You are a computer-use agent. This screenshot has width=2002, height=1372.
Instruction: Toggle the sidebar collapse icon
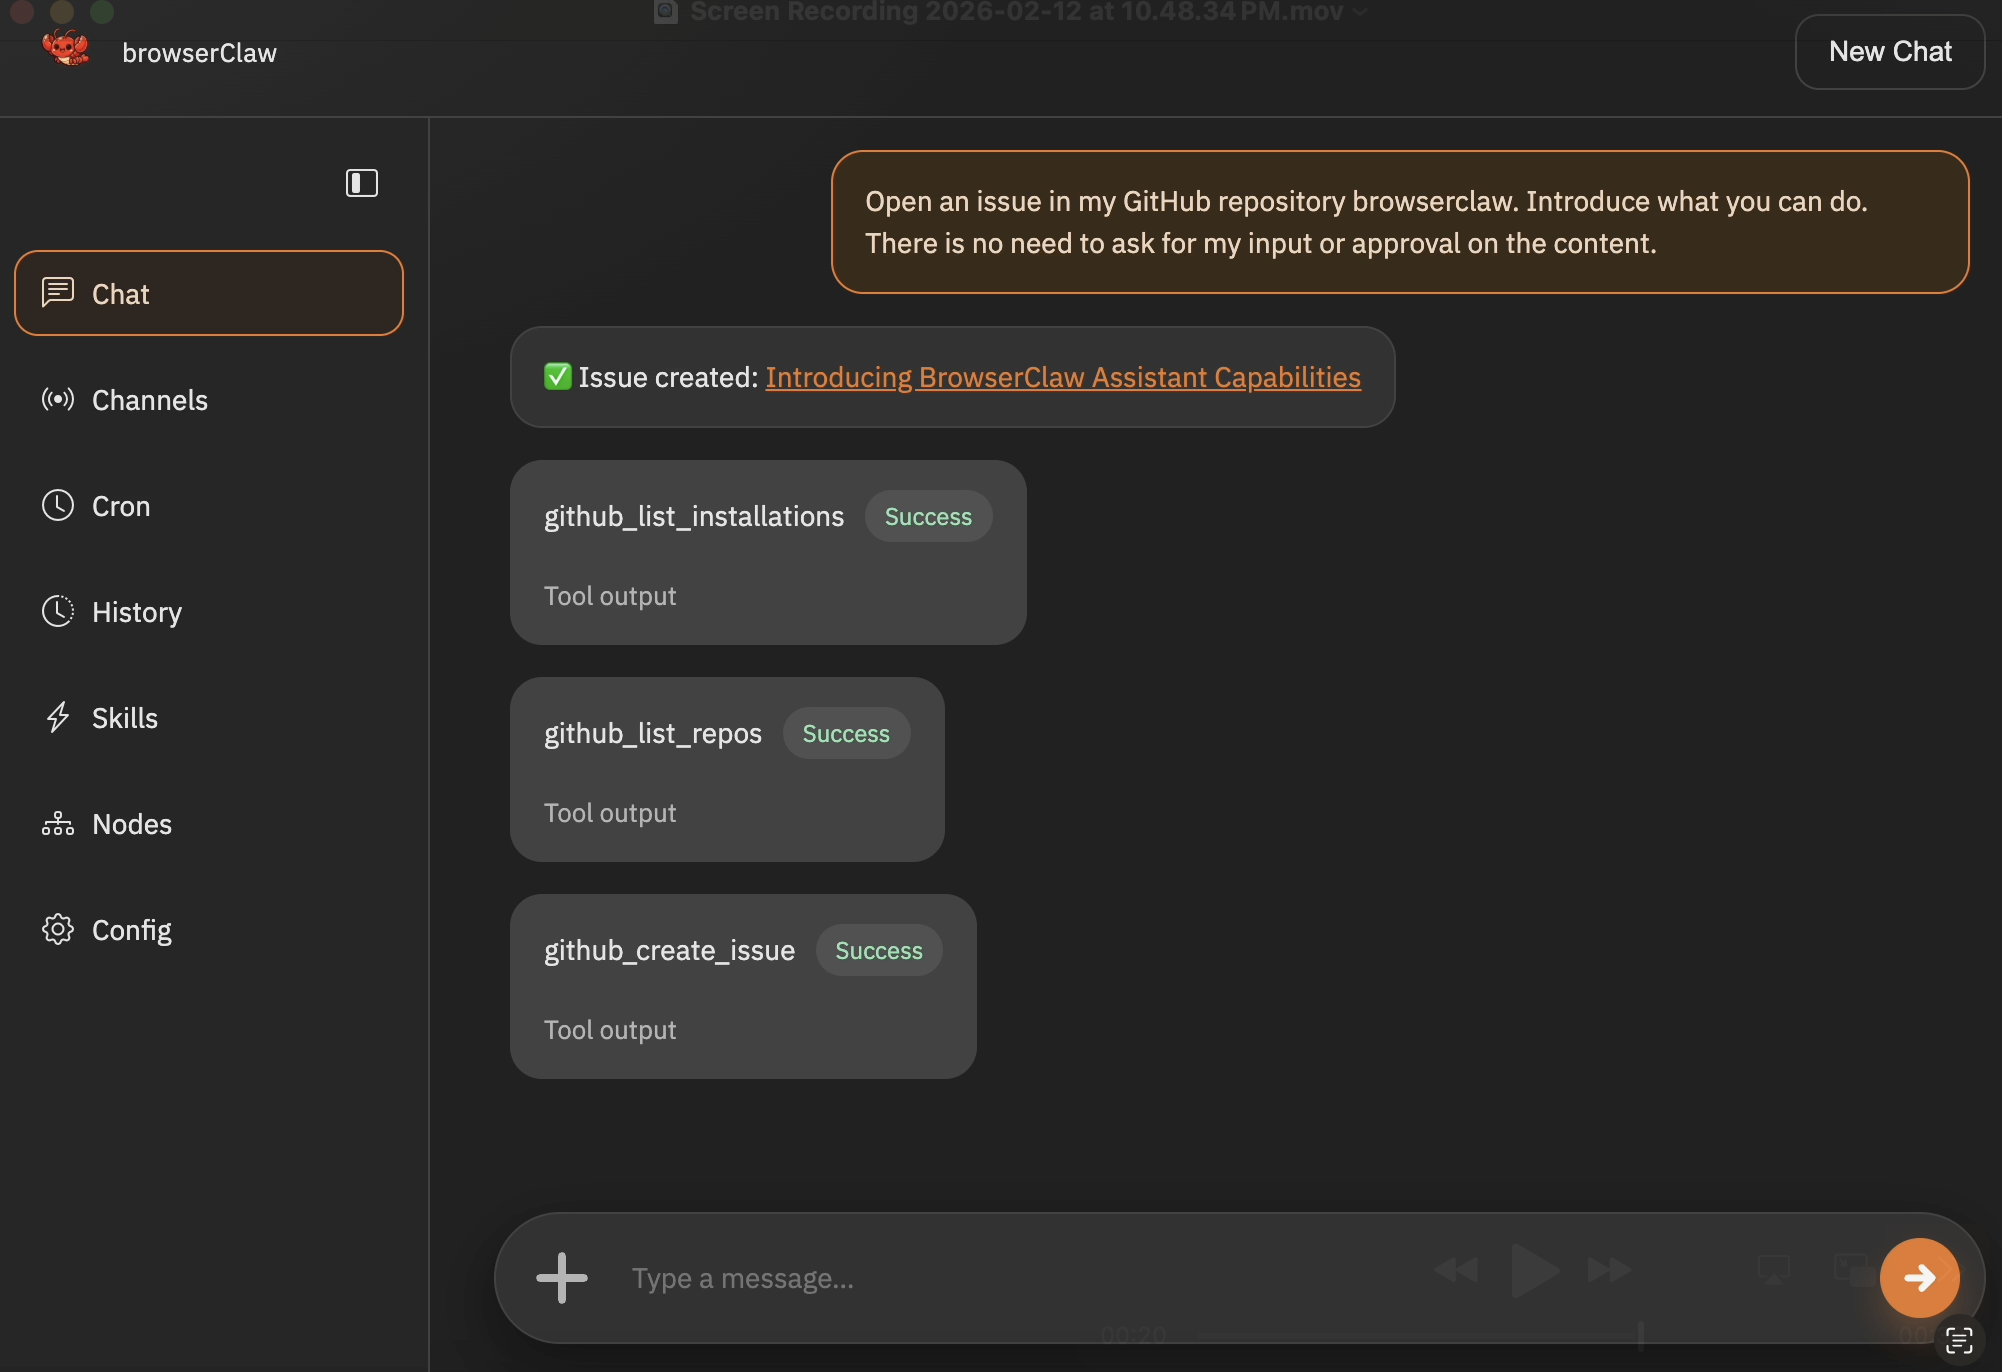pyautogui.click(x=362, y=183)
